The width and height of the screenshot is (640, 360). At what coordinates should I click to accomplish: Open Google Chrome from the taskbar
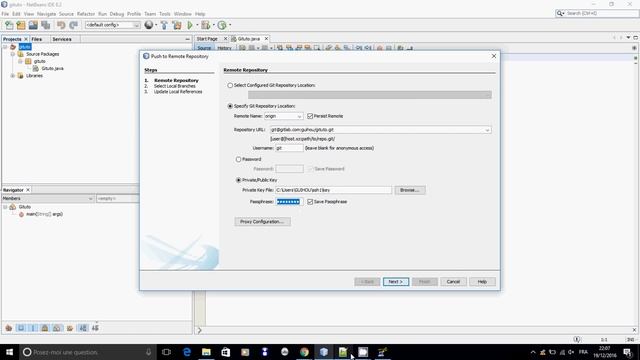tap(304, 352)
